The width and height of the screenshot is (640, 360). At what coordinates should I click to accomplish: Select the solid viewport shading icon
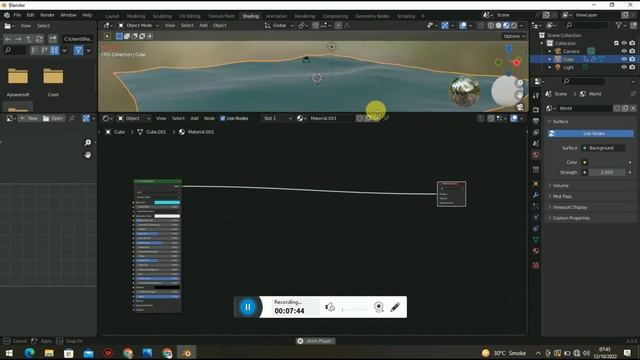(x=498, y=25)
